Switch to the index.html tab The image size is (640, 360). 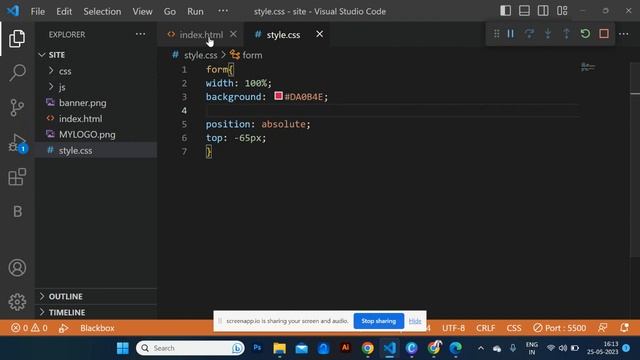pos(201,35)
